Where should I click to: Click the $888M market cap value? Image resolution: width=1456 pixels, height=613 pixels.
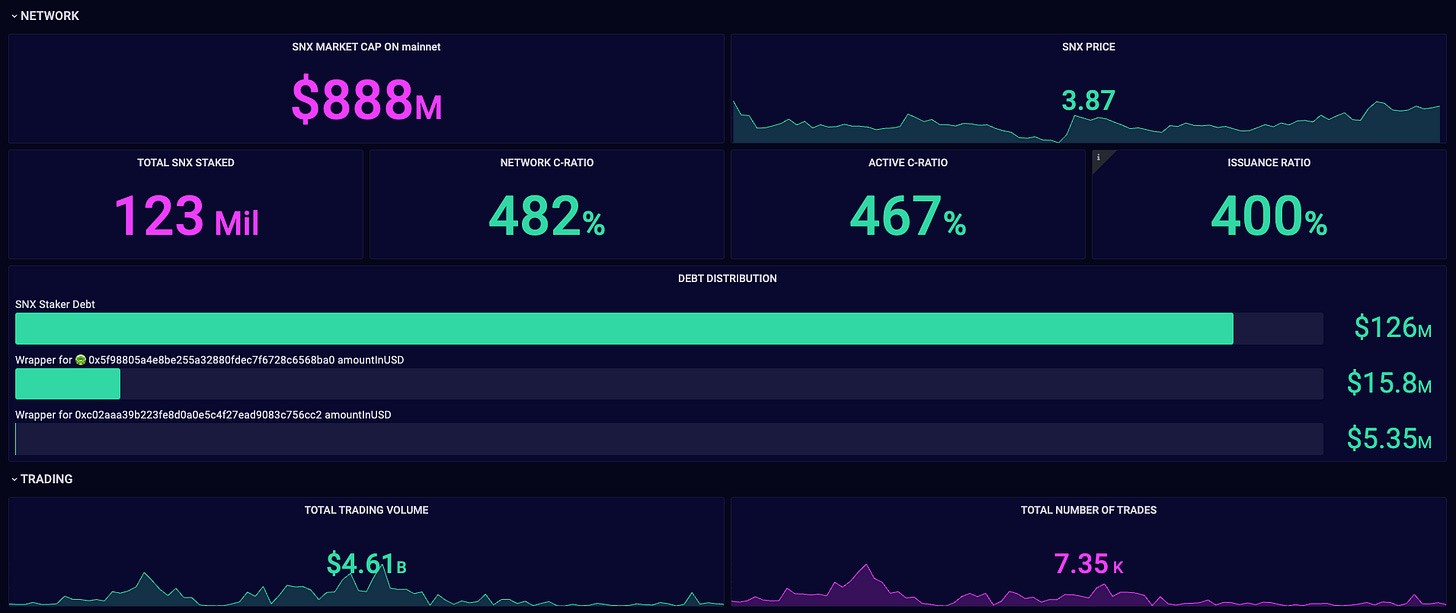click(366, 100)
